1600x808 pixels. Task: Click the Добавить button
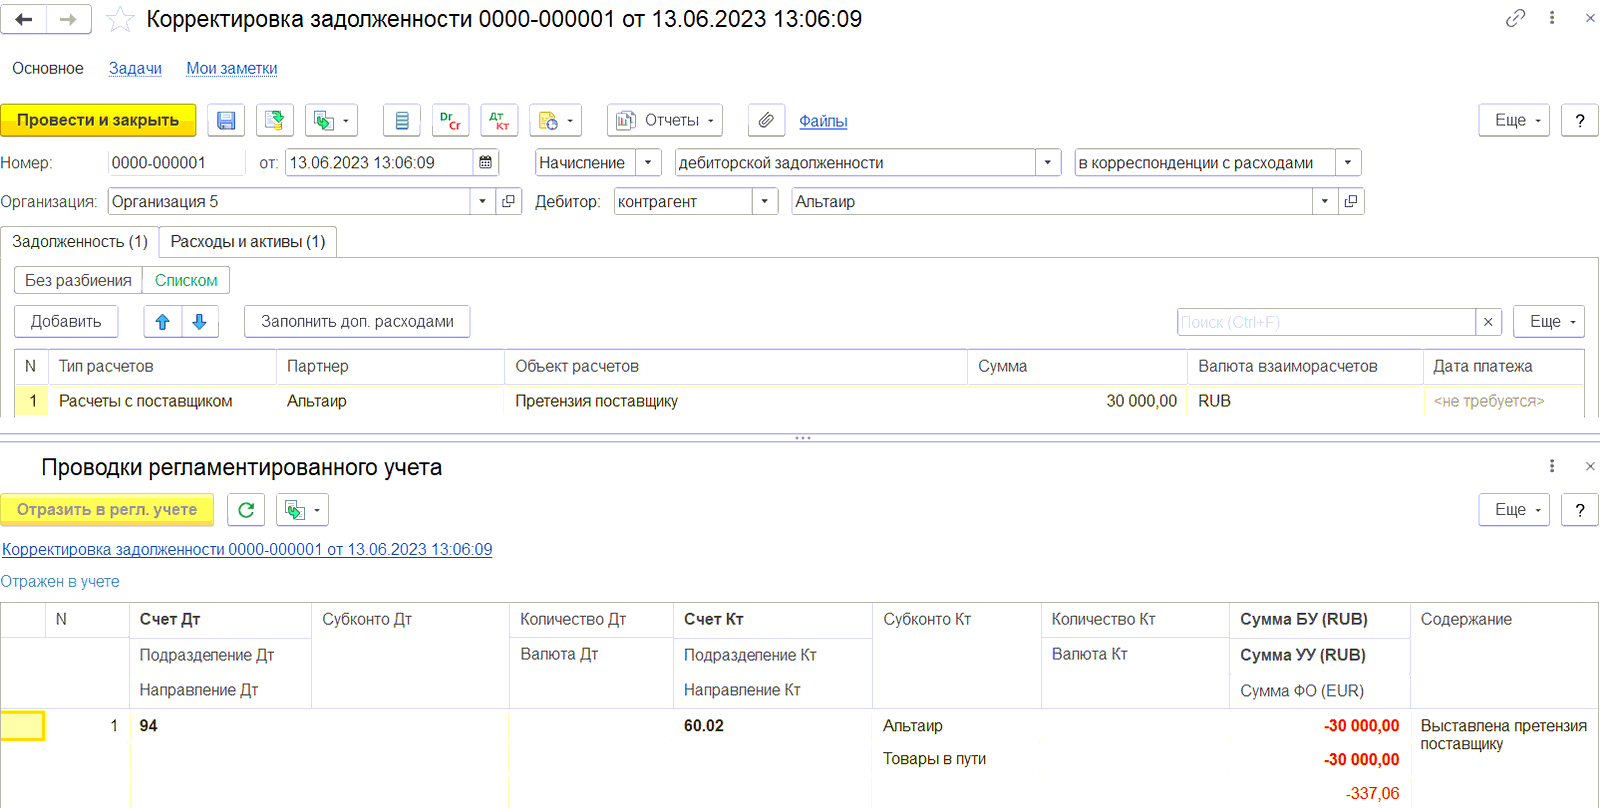tap(66, 322)
